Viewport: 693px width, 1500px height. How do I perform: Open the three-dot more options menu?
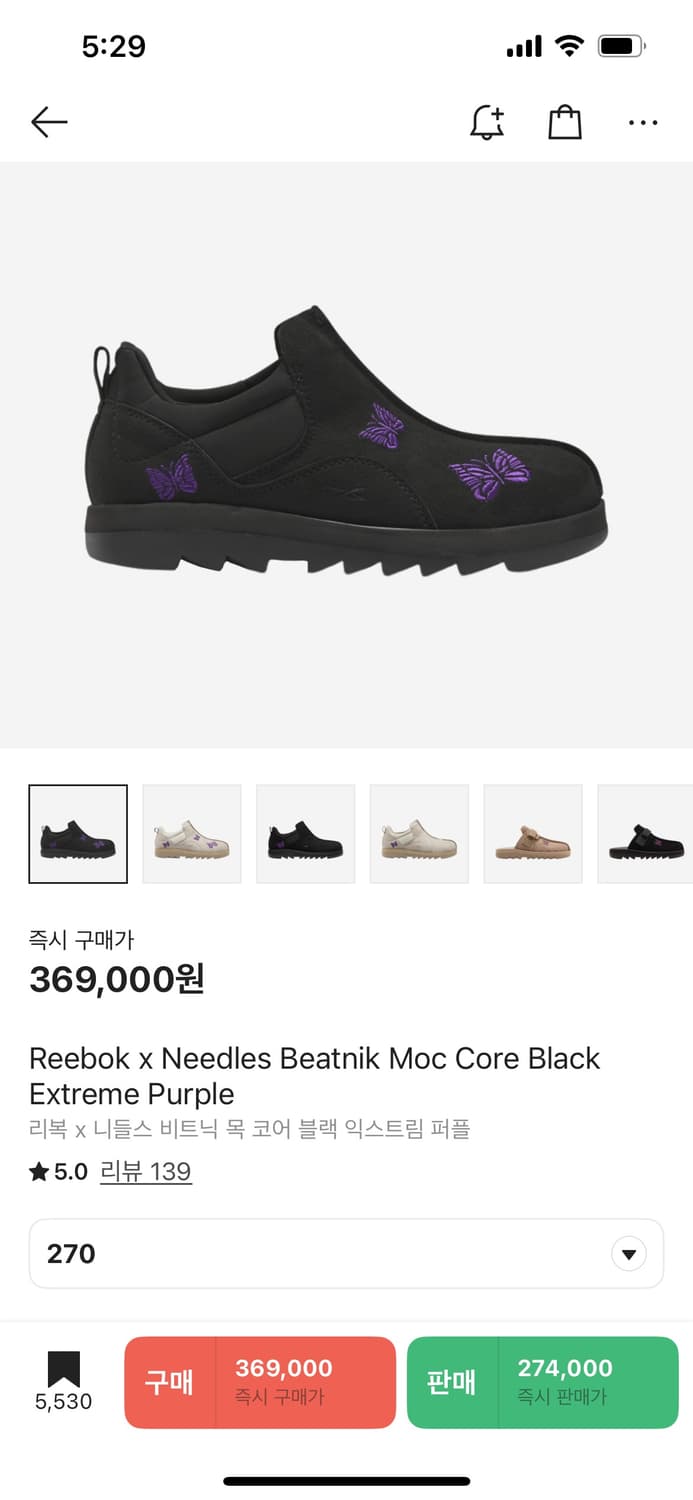point(643,122)
